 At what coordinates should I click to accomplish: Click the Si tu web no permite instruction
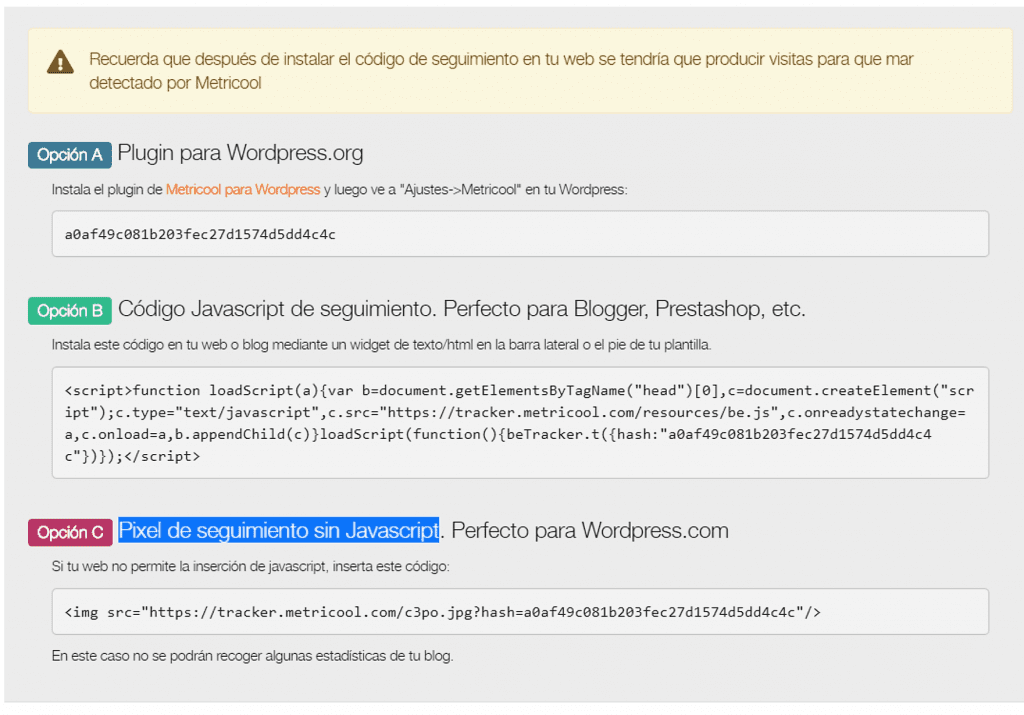pos(250,567)
